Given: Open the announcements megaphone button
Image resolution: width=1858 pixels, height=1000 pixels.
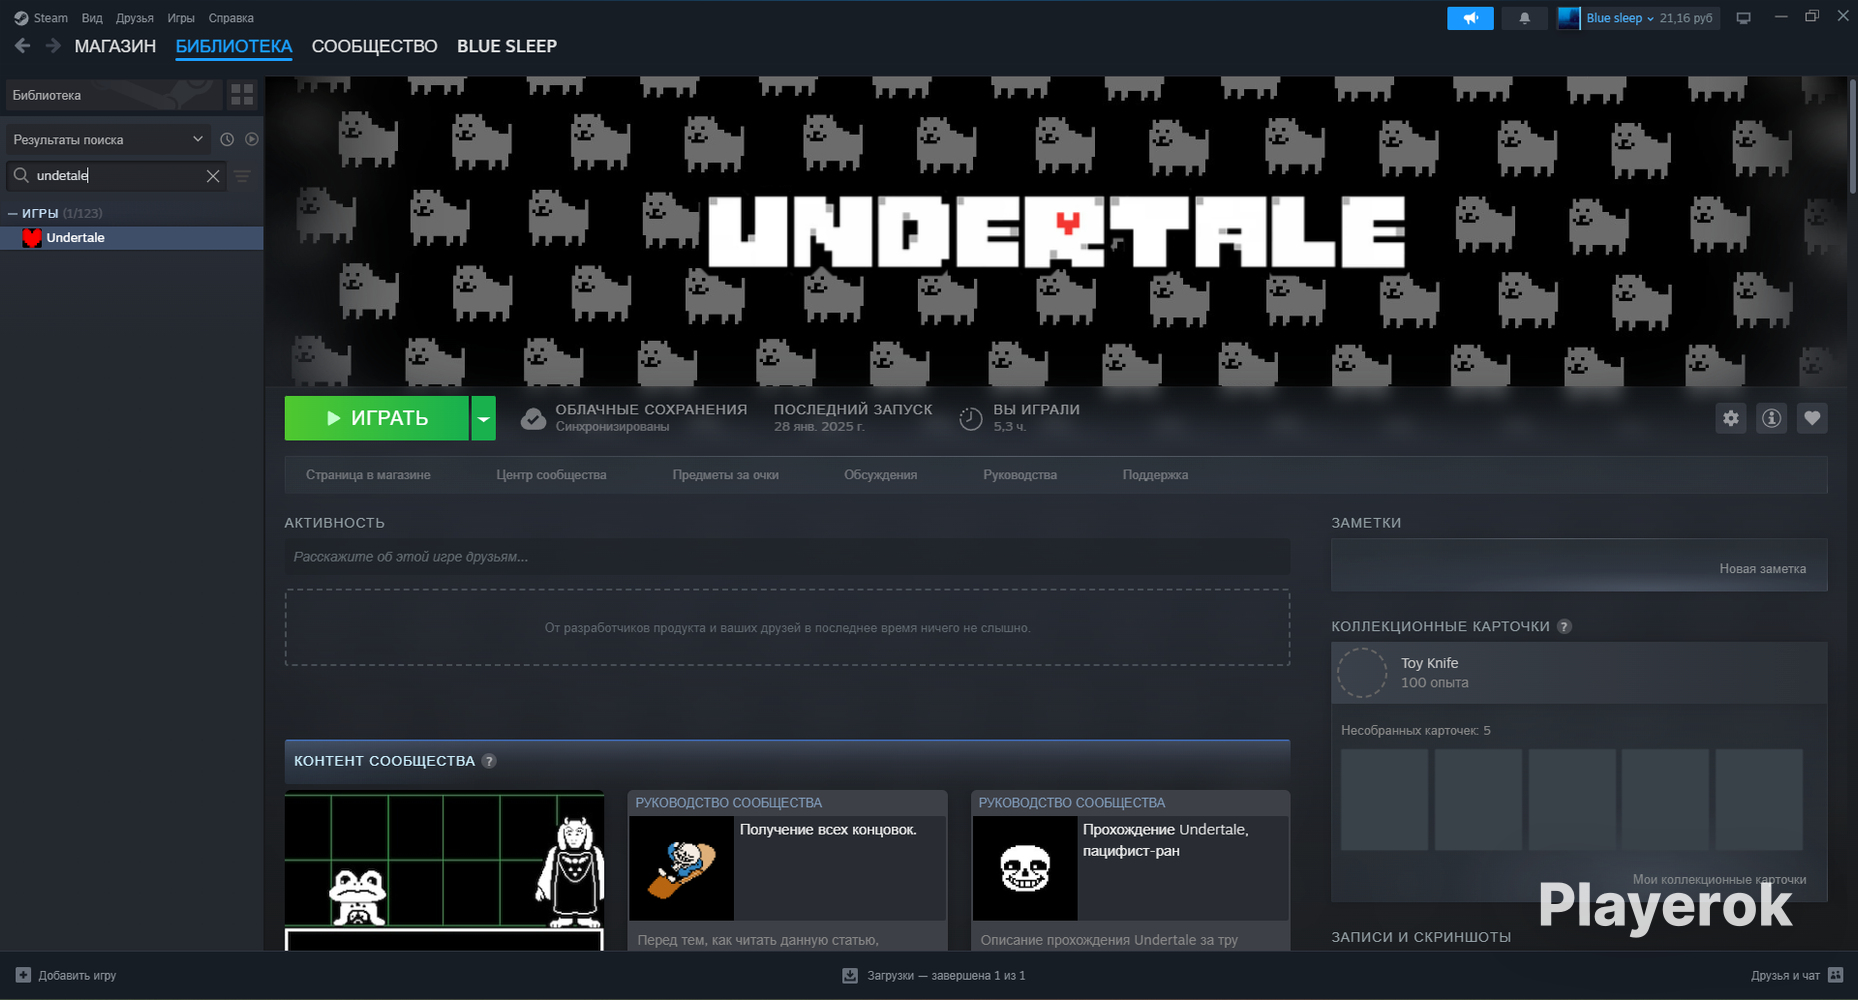Looking at the screenshot, I should coord(1470,18).
